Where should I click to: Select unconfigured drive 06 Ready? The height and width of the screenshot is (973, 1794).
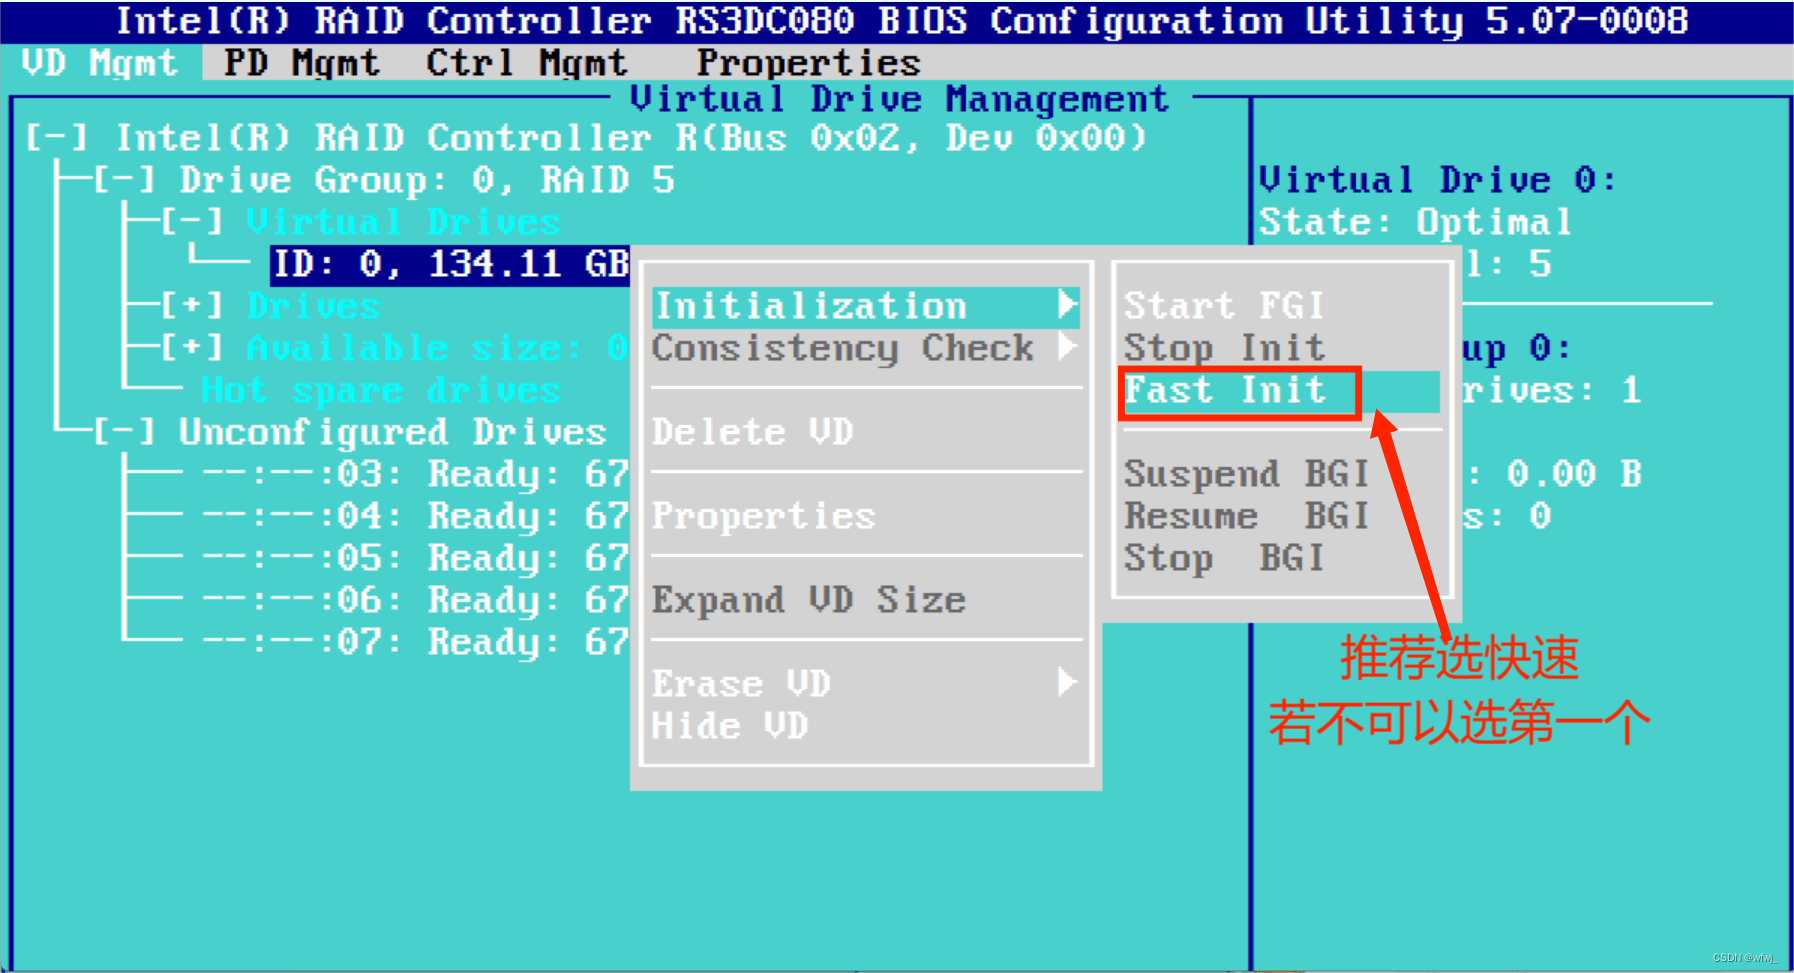point(415,600)
